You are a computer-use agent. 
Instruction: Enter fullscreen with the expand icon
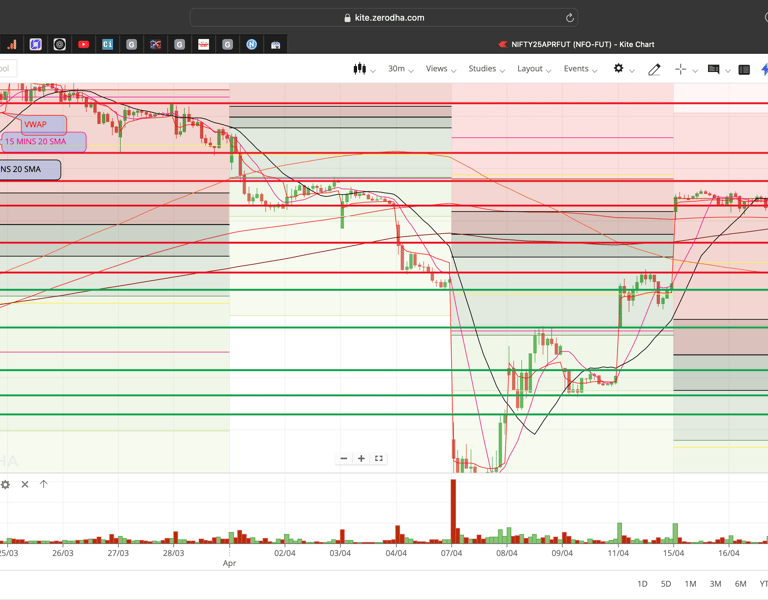(x=379, y=458)
